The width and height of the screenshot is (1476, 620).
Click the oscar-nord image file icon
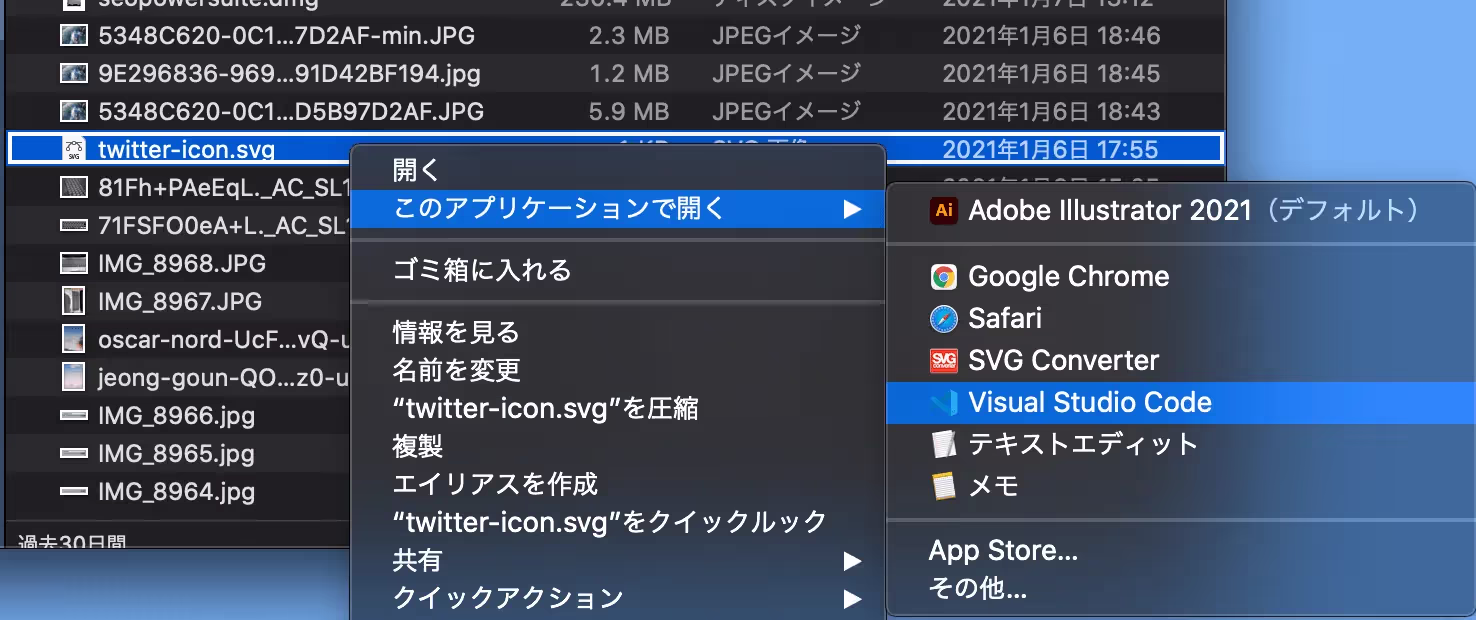click(73, 339)
